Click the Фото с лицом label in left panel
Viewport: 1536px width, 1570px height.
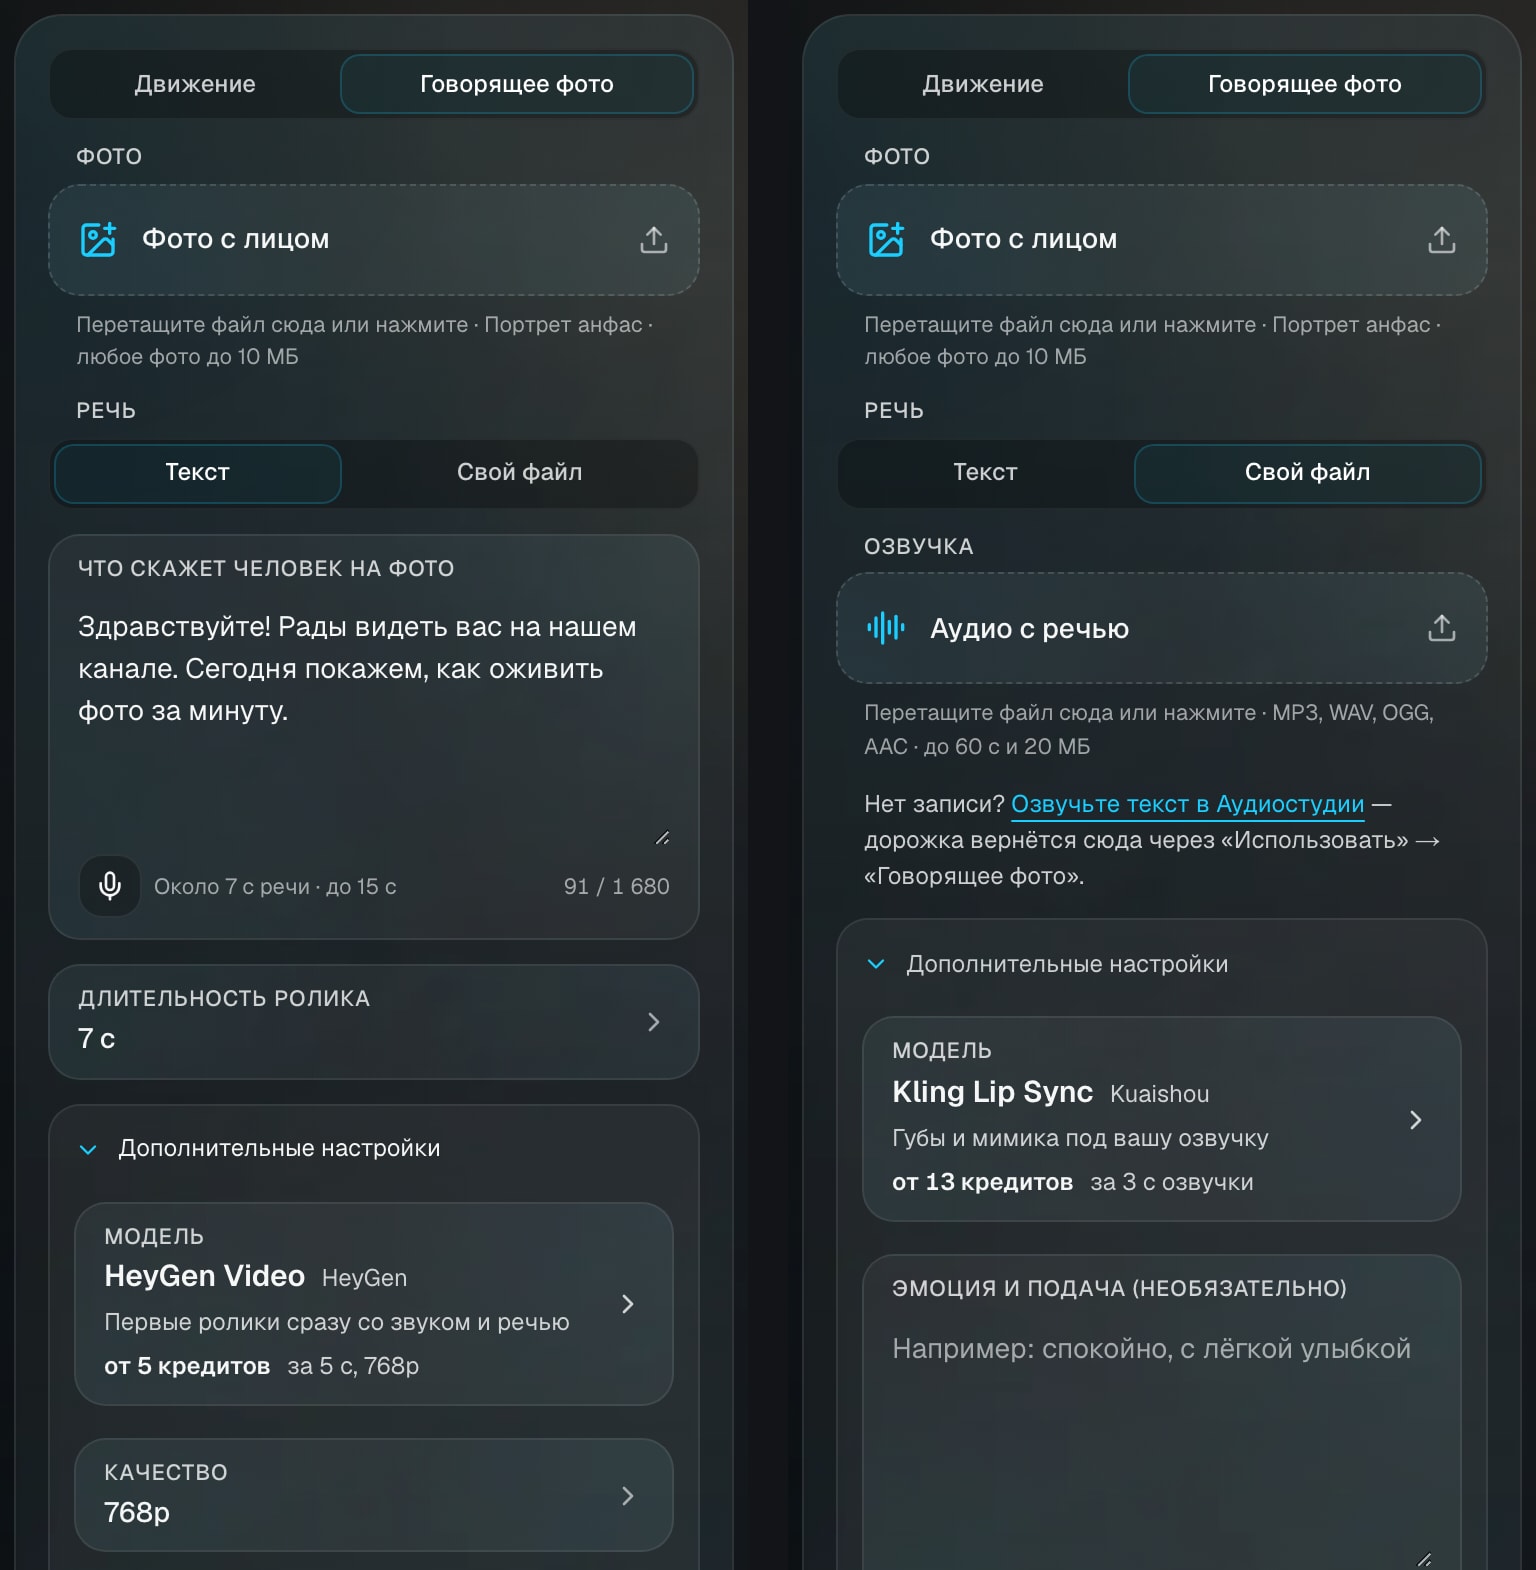[x=236, y=239]
